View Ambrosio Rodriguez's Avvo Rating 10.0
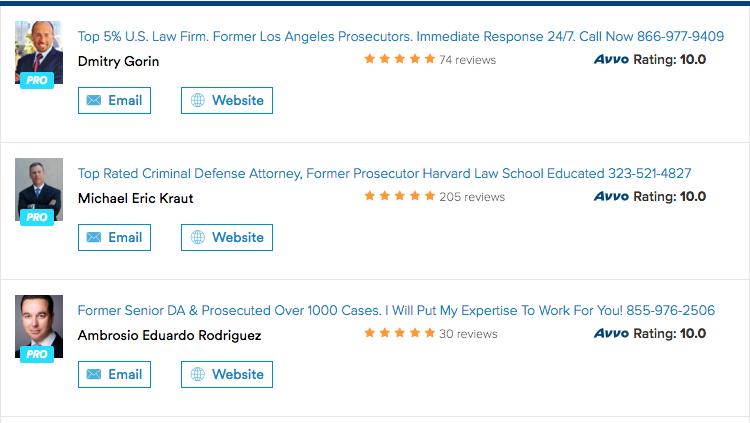Image resolution: width=750 pixels, height=423 pixels. tap(650, 334)
